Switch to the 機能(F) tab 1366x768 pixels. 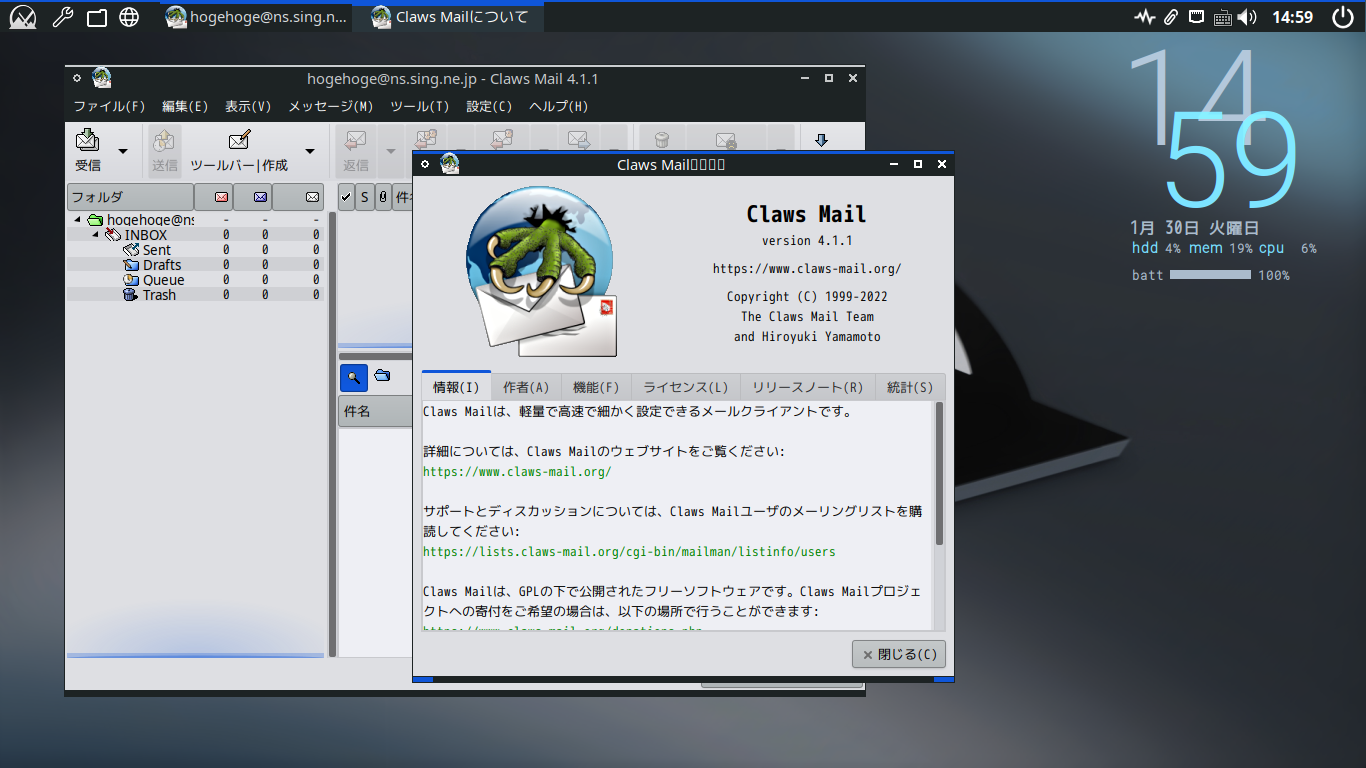(596, 387)
